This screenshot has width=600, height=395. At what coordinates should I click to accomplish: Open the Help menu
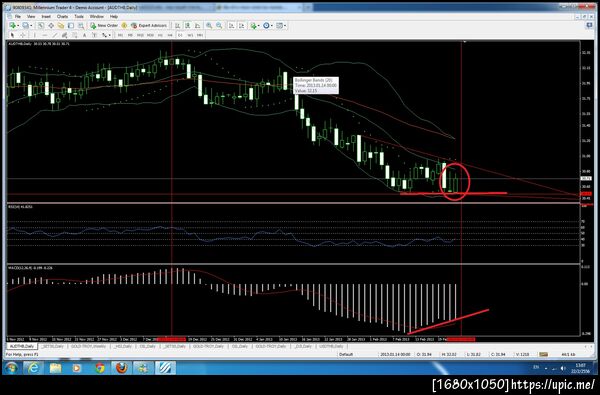coord(114,16)
